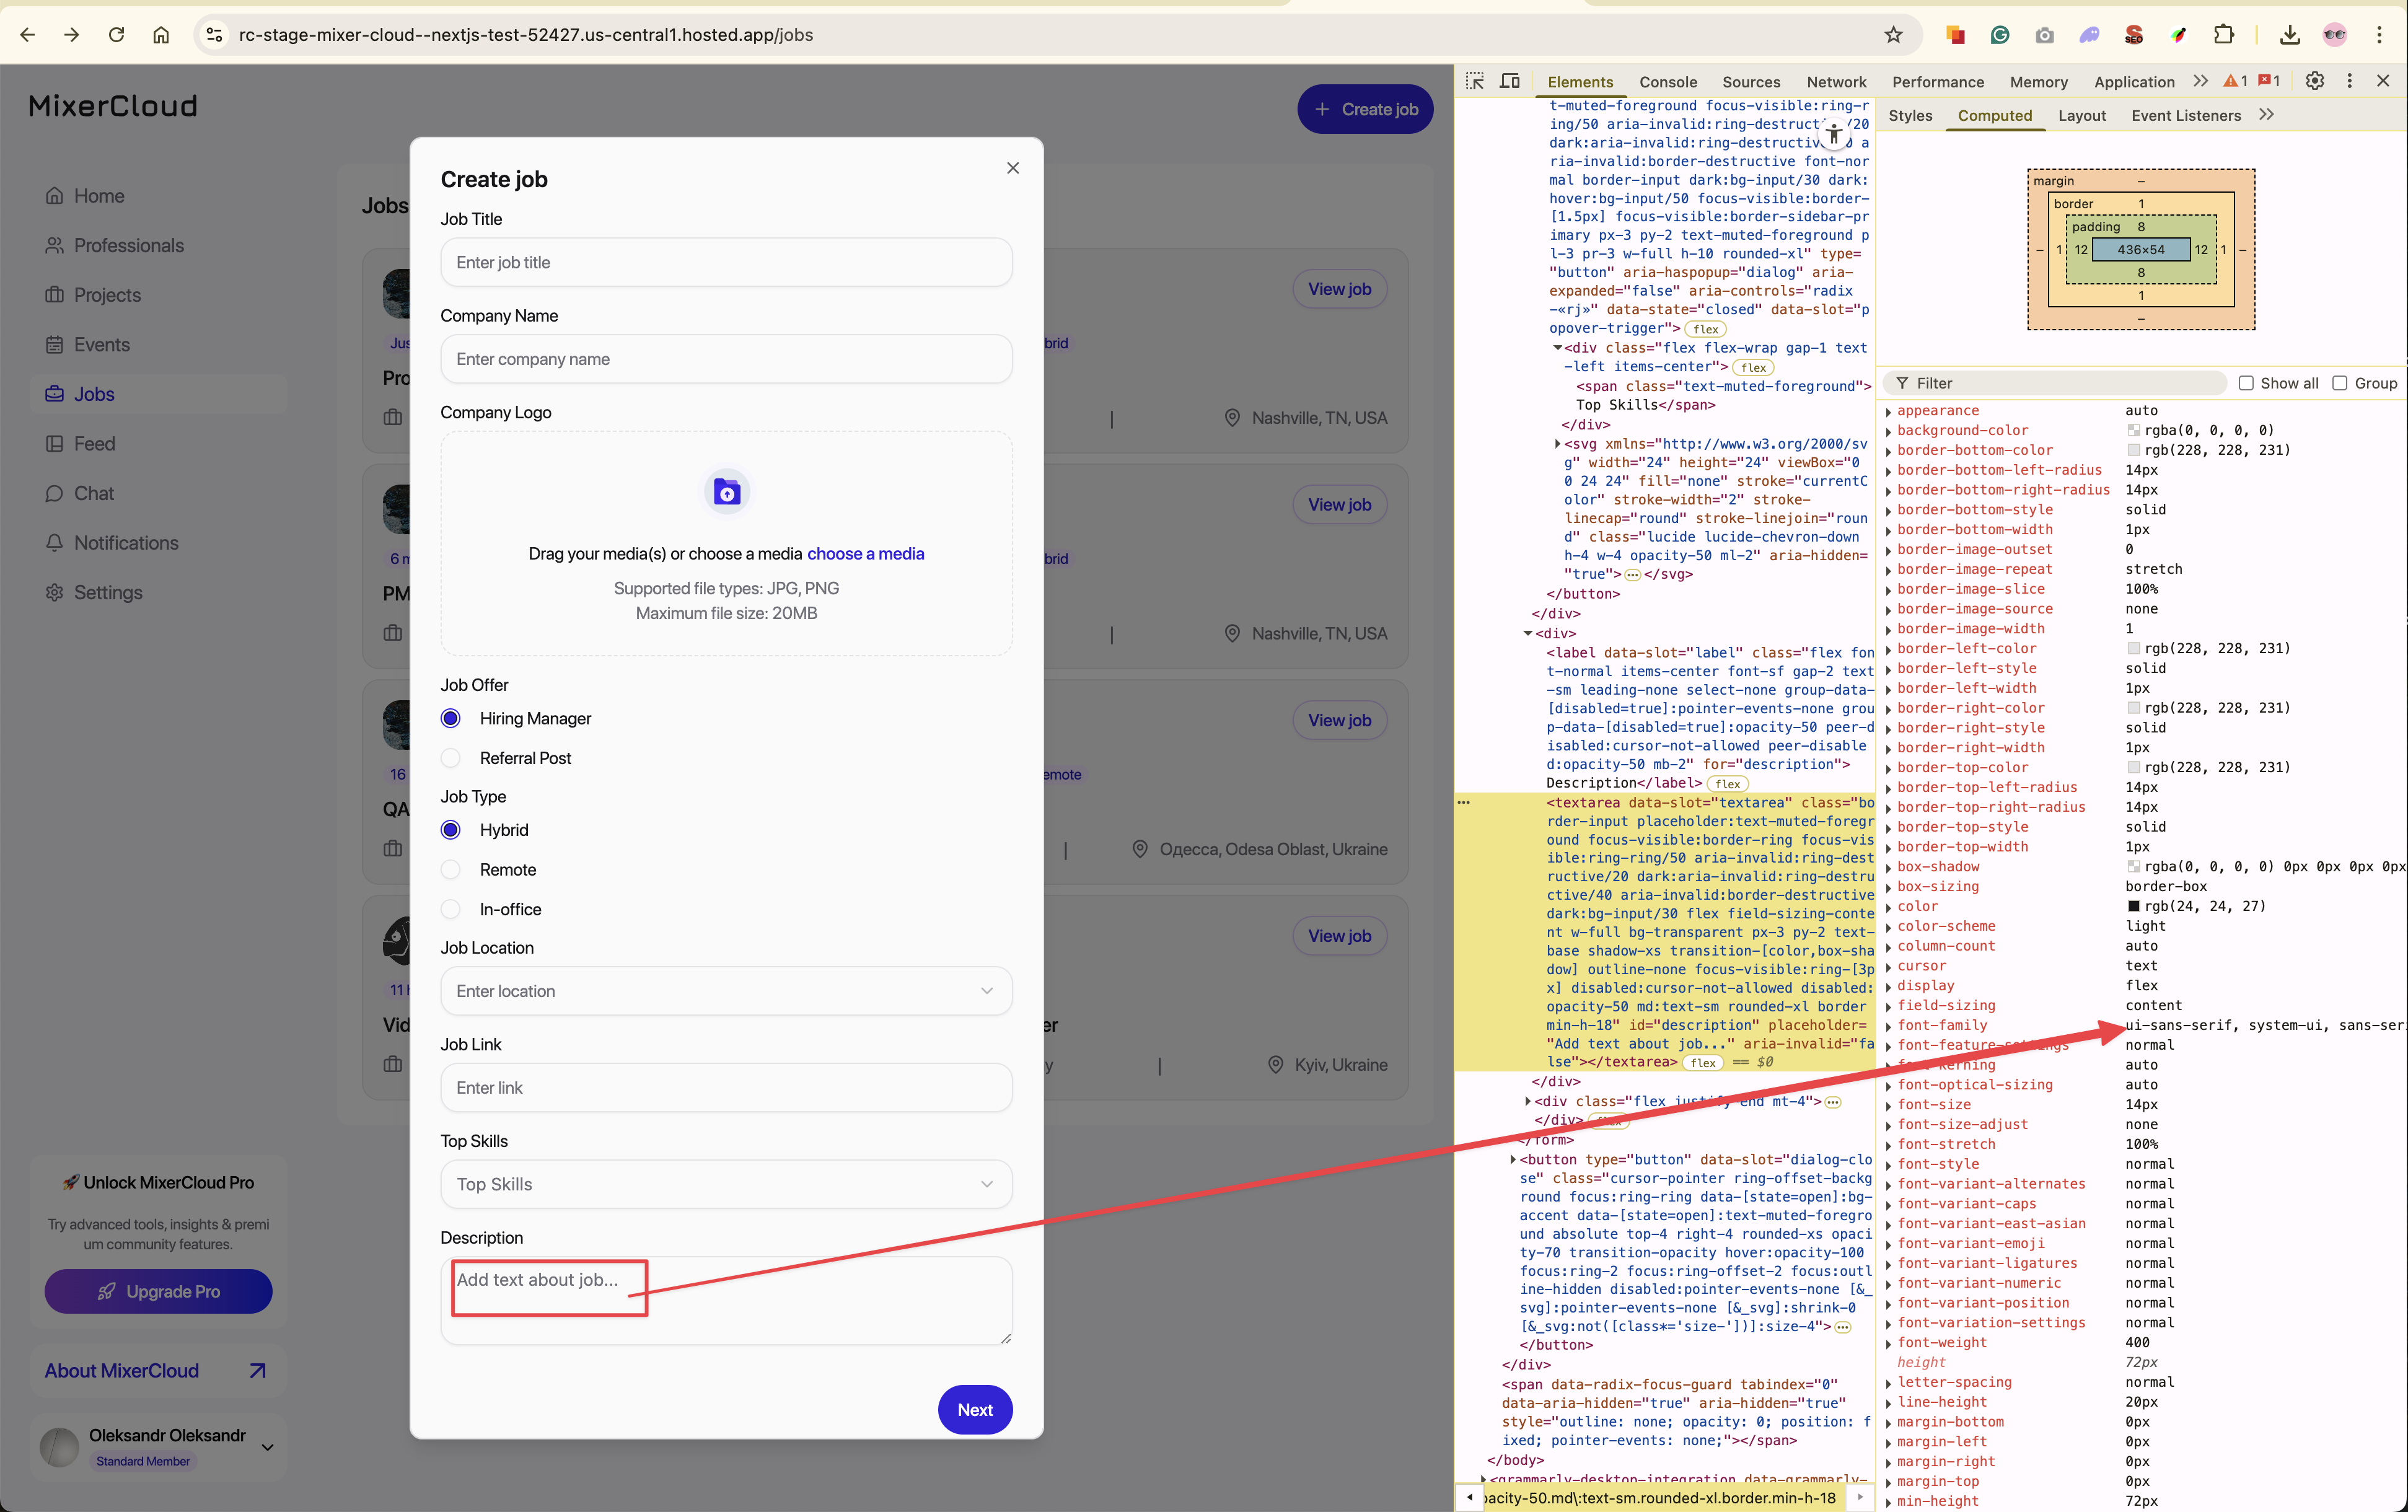
Task: Click the camera upload icon in Company Logo
Action: point(726,492)
